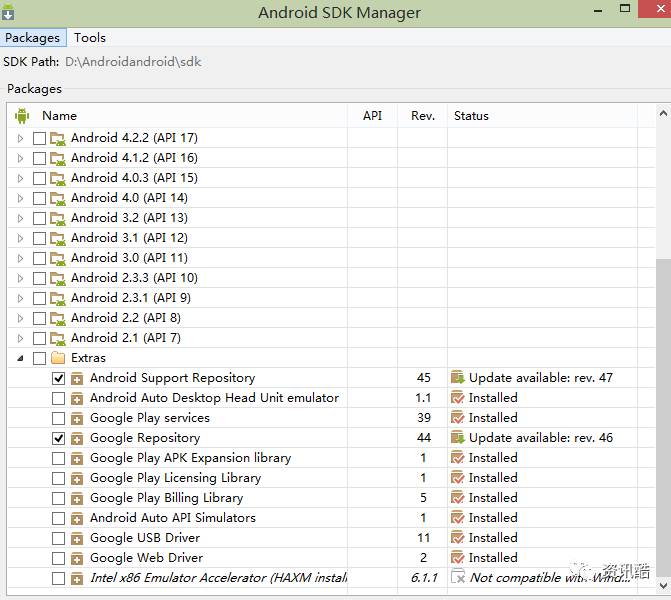Click the Update available: rev. 47 text
This screenshot has height=600, width=671.
[x=541, y=378]
